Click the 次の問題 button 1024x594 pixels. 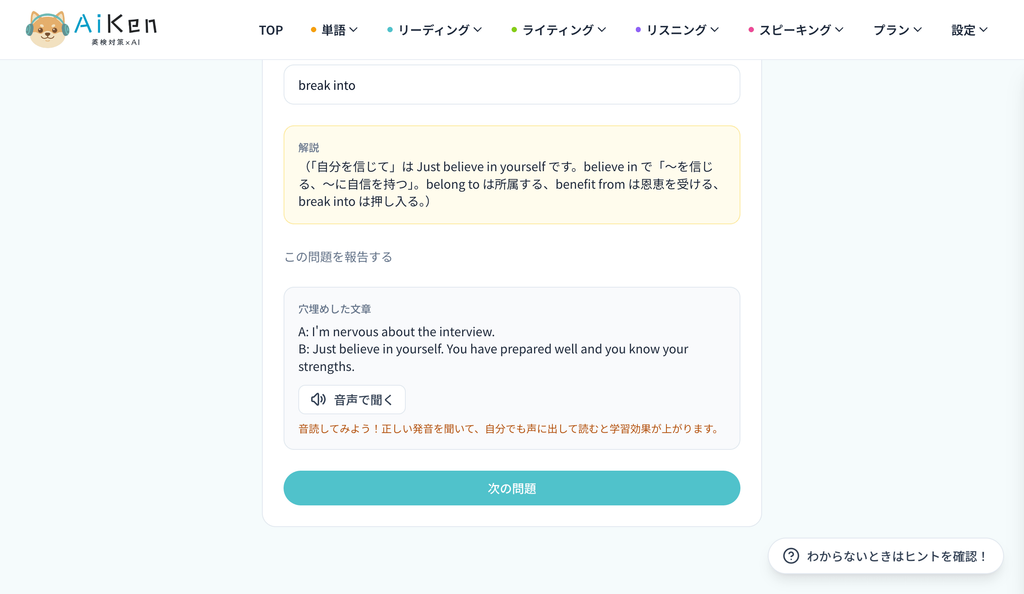[511, 488]
